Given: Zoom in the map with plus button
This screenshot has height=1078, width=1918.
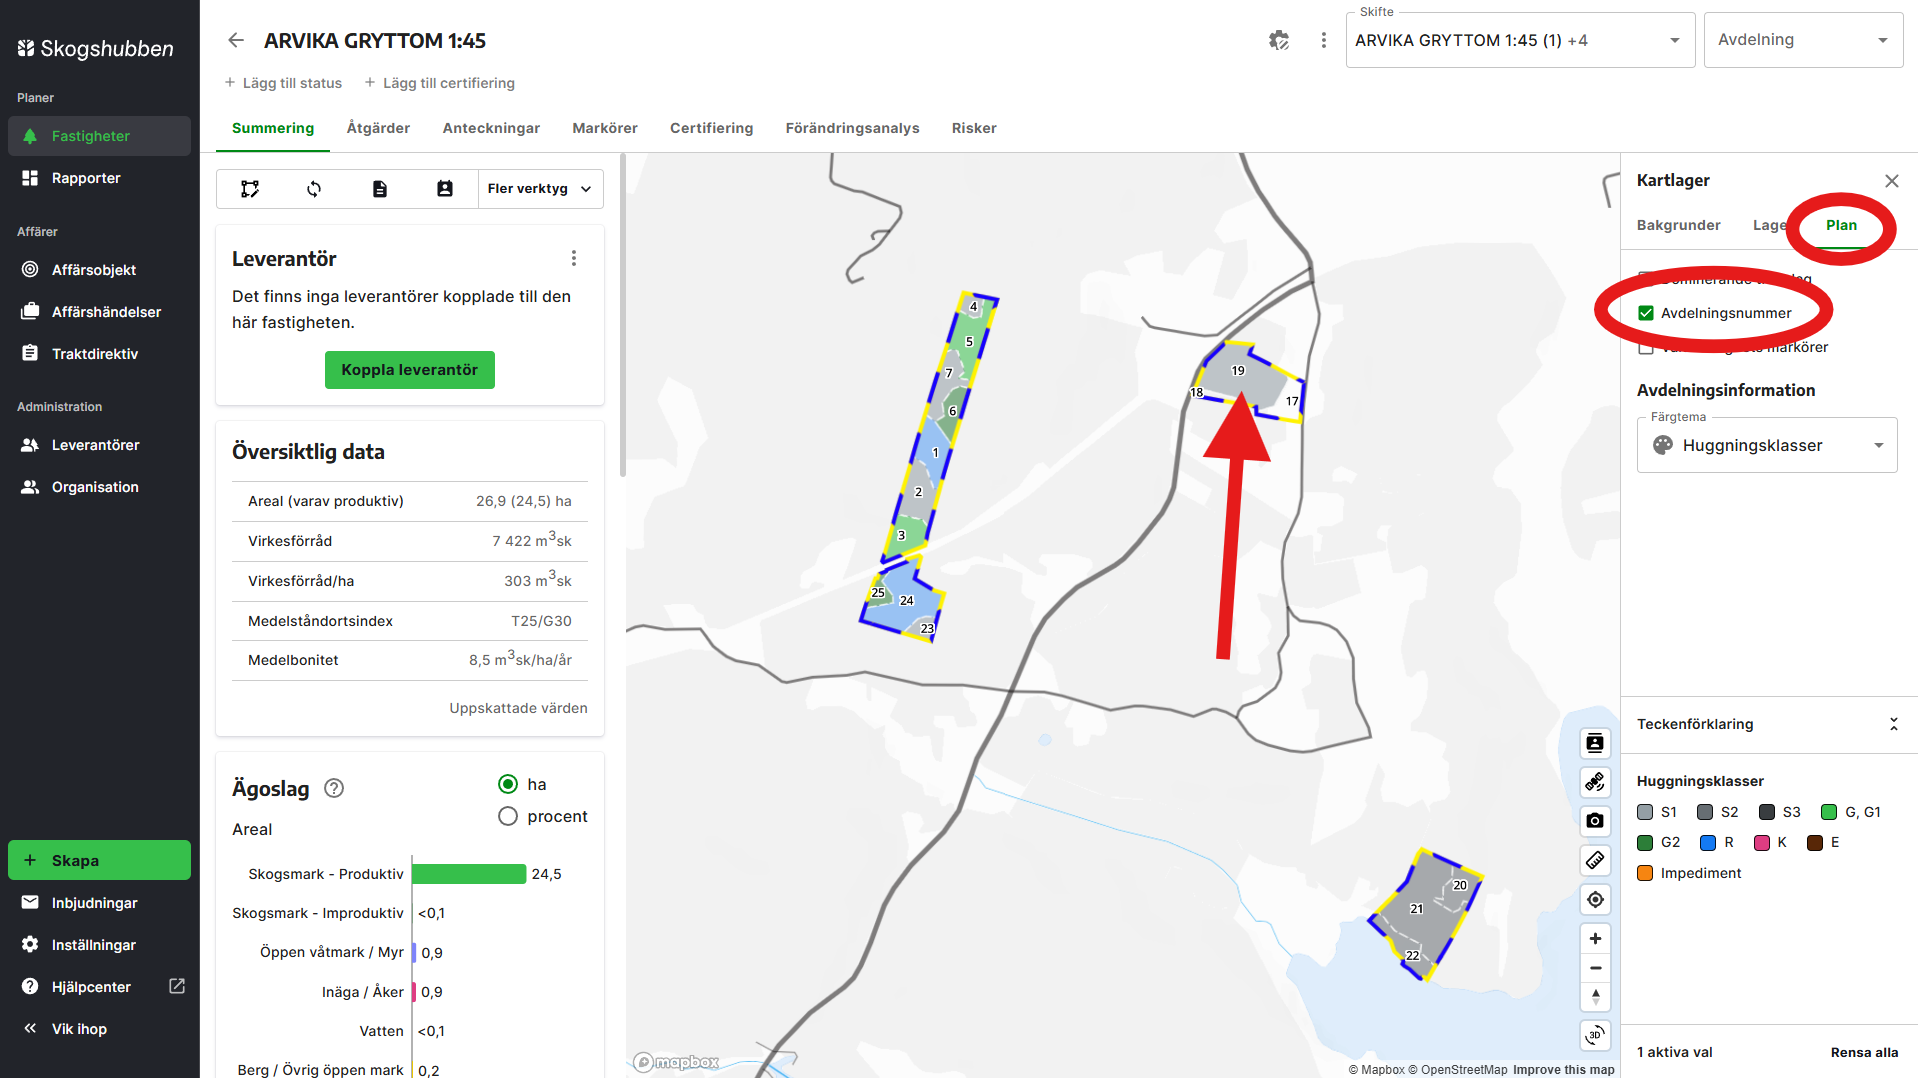Looking at the screenshot, I should pyautogui.click(x=1595, y=939).
